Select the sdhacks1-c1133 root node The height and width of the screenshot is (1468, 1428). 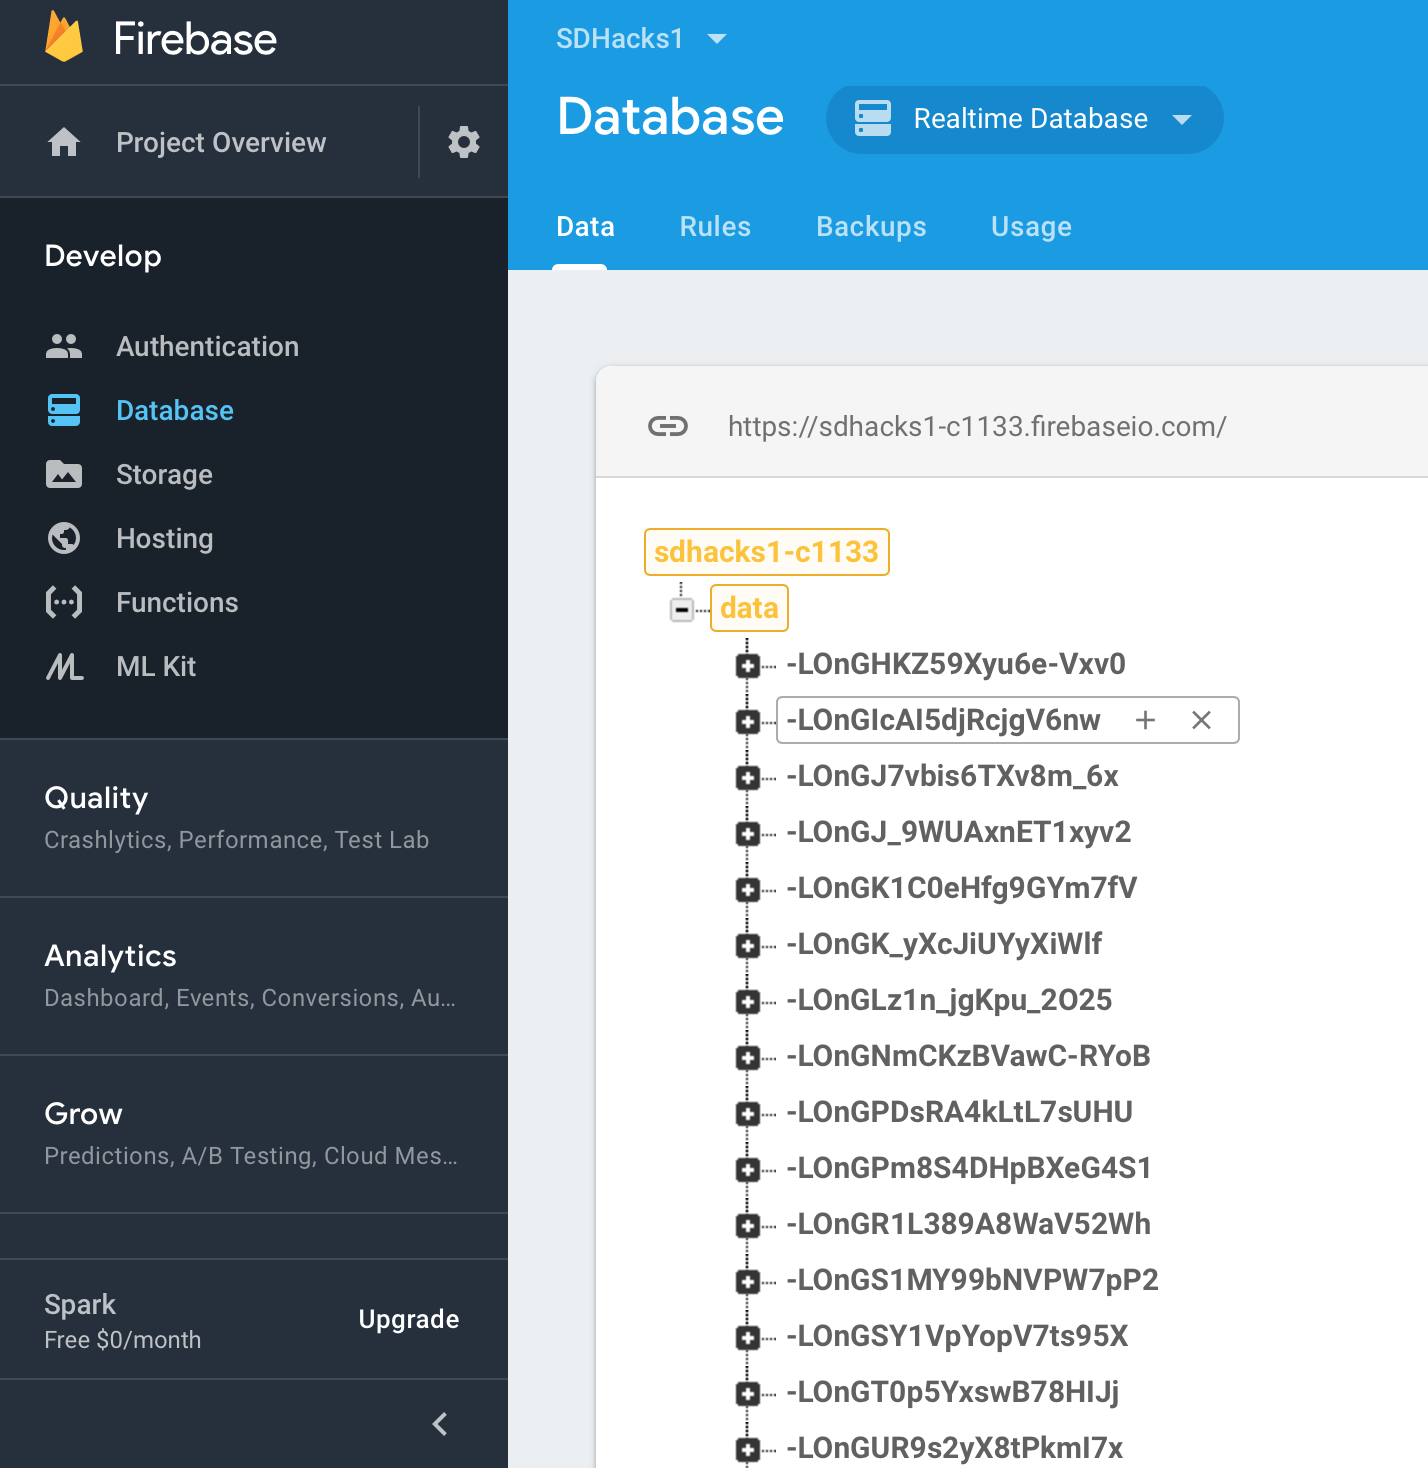[x=767, y=552]
